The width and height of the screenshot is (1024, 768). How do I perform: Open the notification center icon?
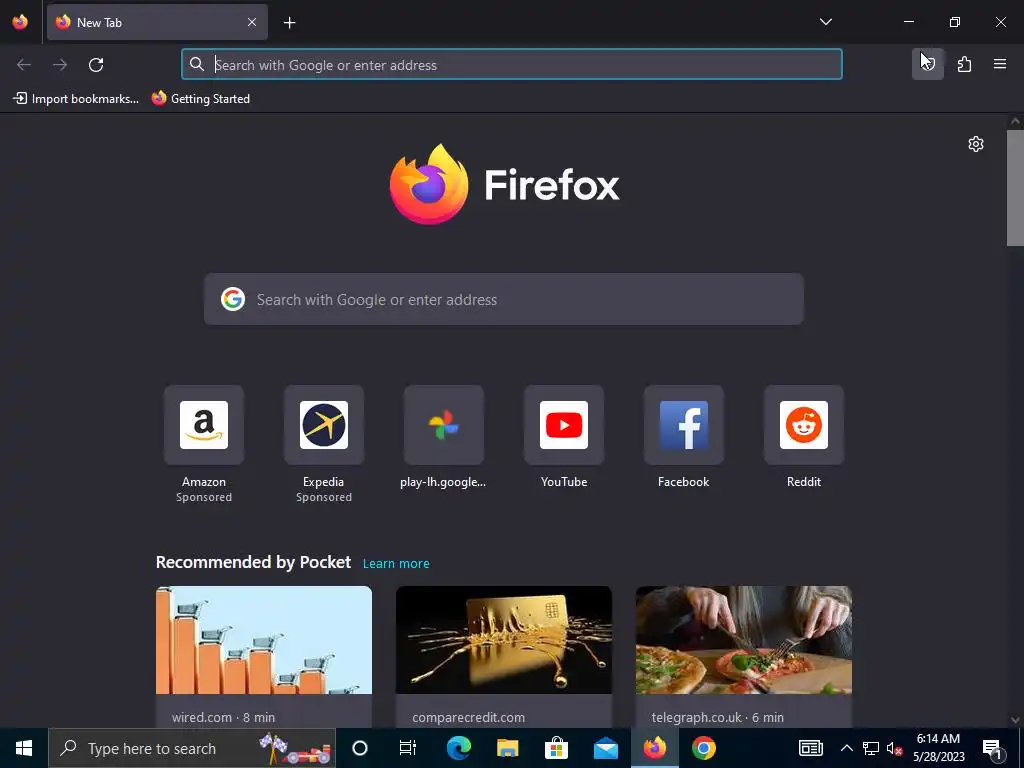pyautogui.click(x=993, y=749)
